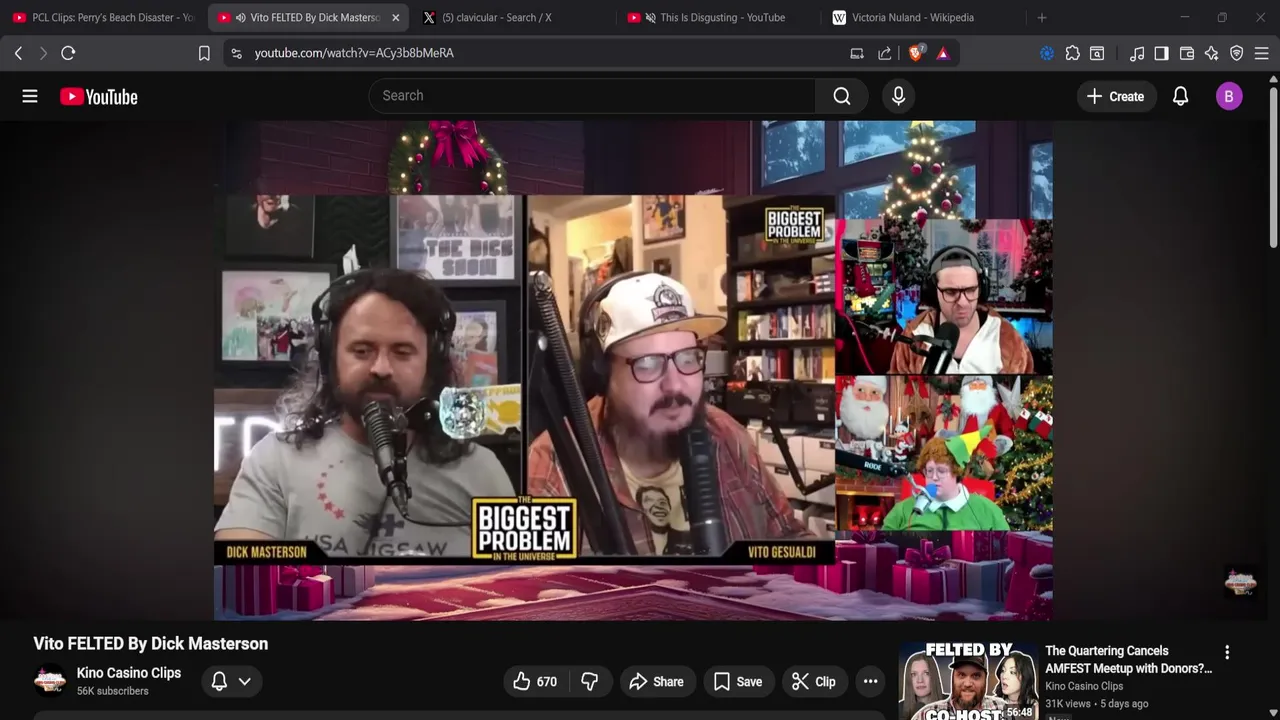This screenshot has width=1280, height=720.
Task: Install or cast via screen icon in address bar
Action: [857, 53]
